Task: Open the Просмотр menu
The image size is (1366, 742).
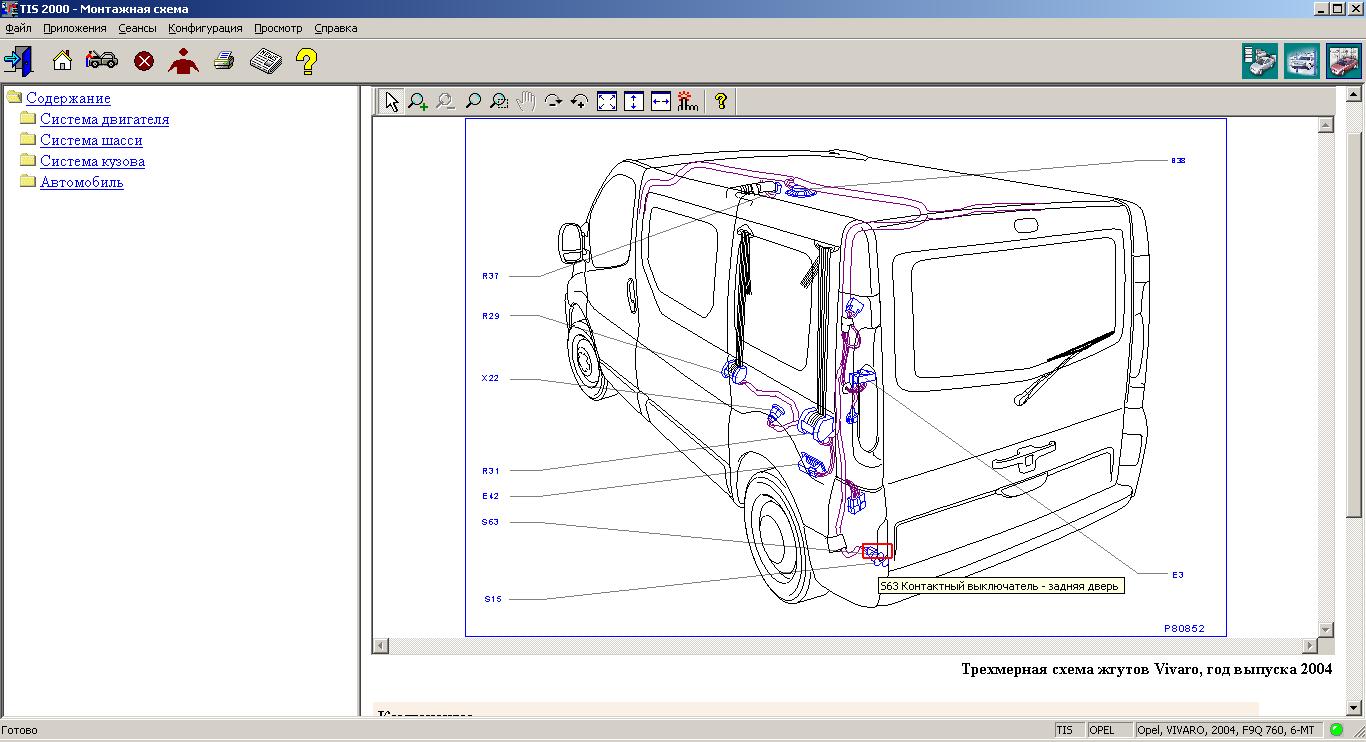Action: [x=278, y=28]
